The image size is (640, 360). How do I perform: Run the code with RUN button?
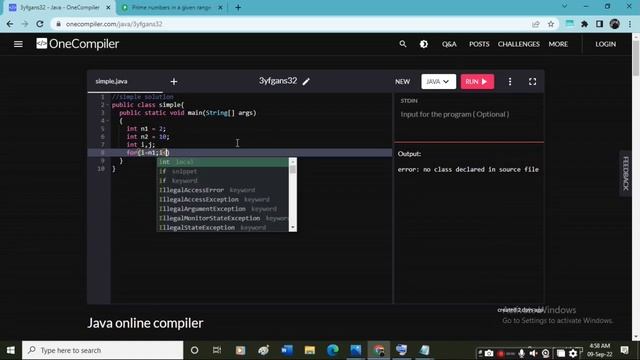(x=477, y=82)
